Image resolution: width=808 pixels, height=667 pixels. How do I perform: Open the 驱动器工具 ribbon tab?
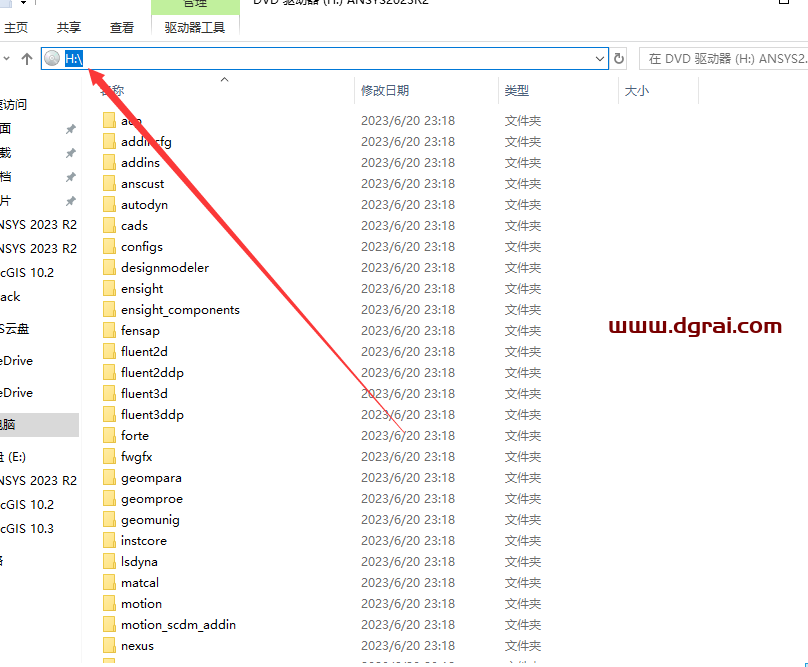195,27
